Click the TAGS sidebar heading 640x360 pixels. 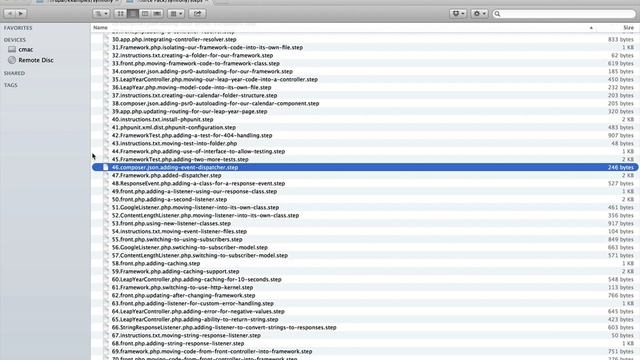11,85
